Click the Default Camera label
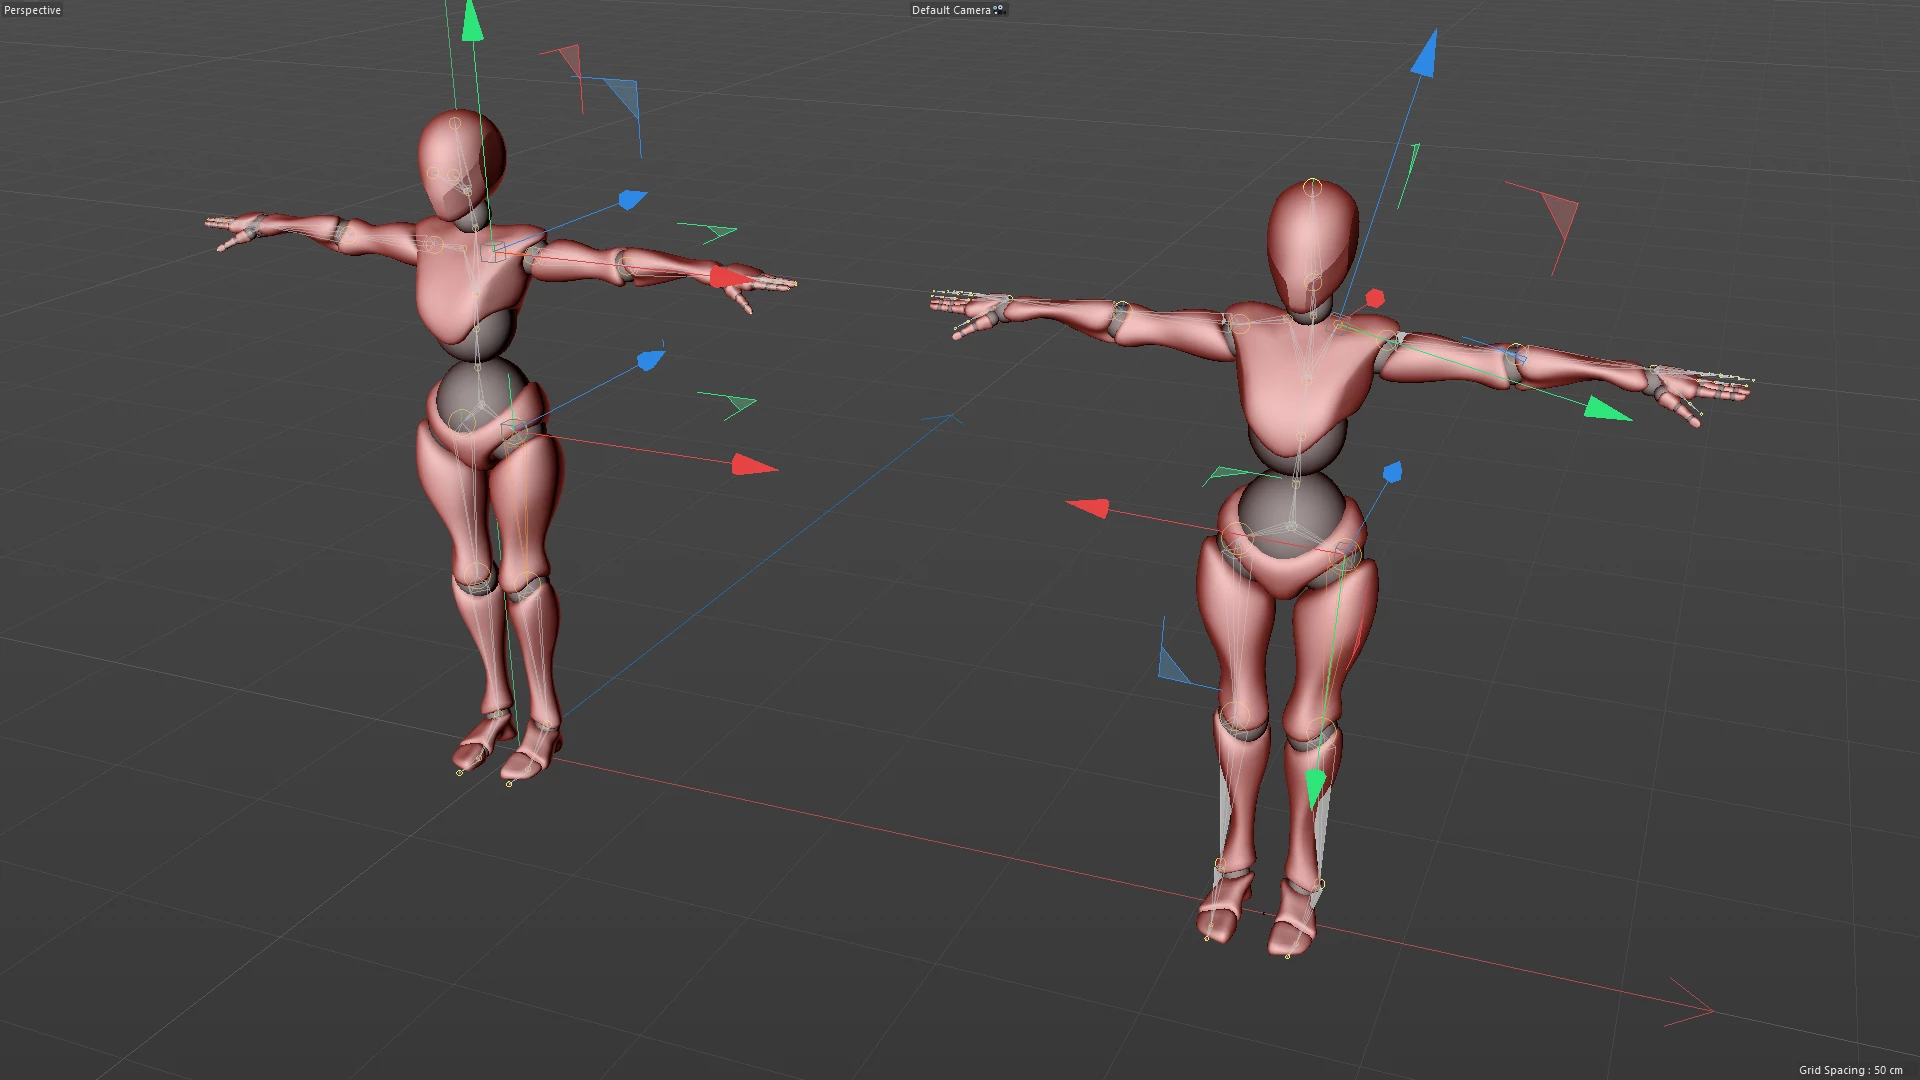The height and width of the screenshot is (1080, 1920). pos(950,10)
